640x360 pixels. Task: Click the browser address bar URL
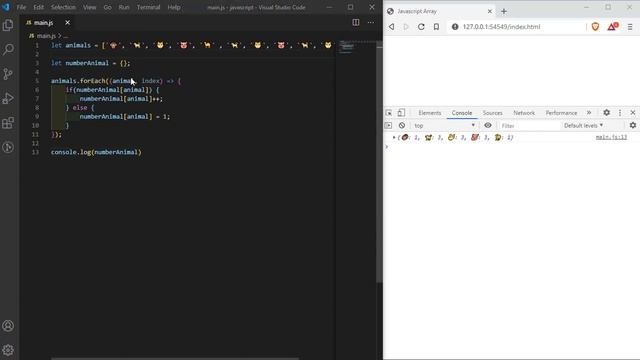tap(501, 27)
